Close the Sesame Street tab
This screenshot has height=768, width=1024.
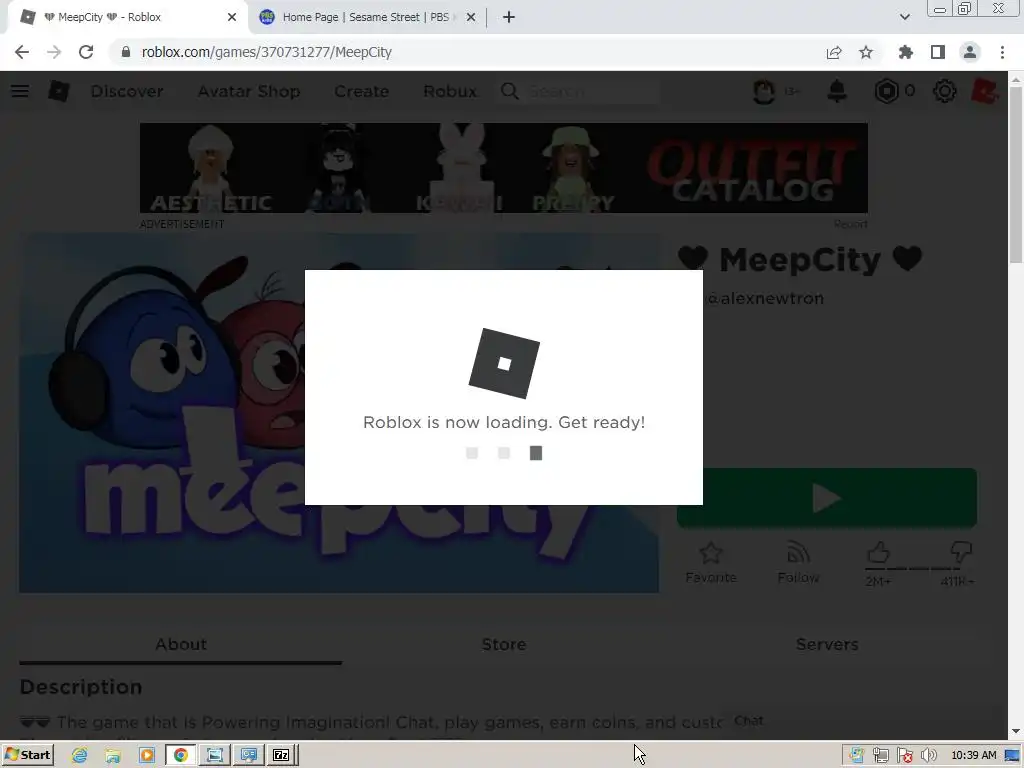click(x=471, y=17)
